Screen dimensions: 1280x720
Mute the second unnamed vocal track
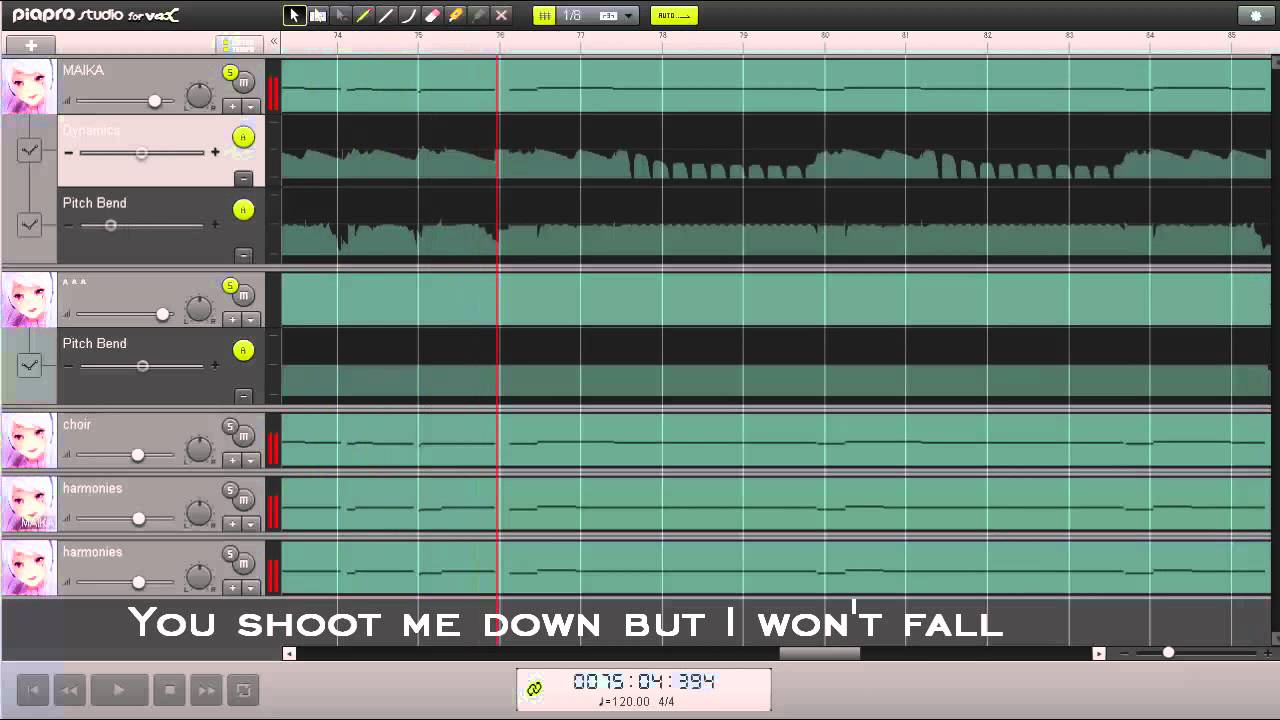244,296
